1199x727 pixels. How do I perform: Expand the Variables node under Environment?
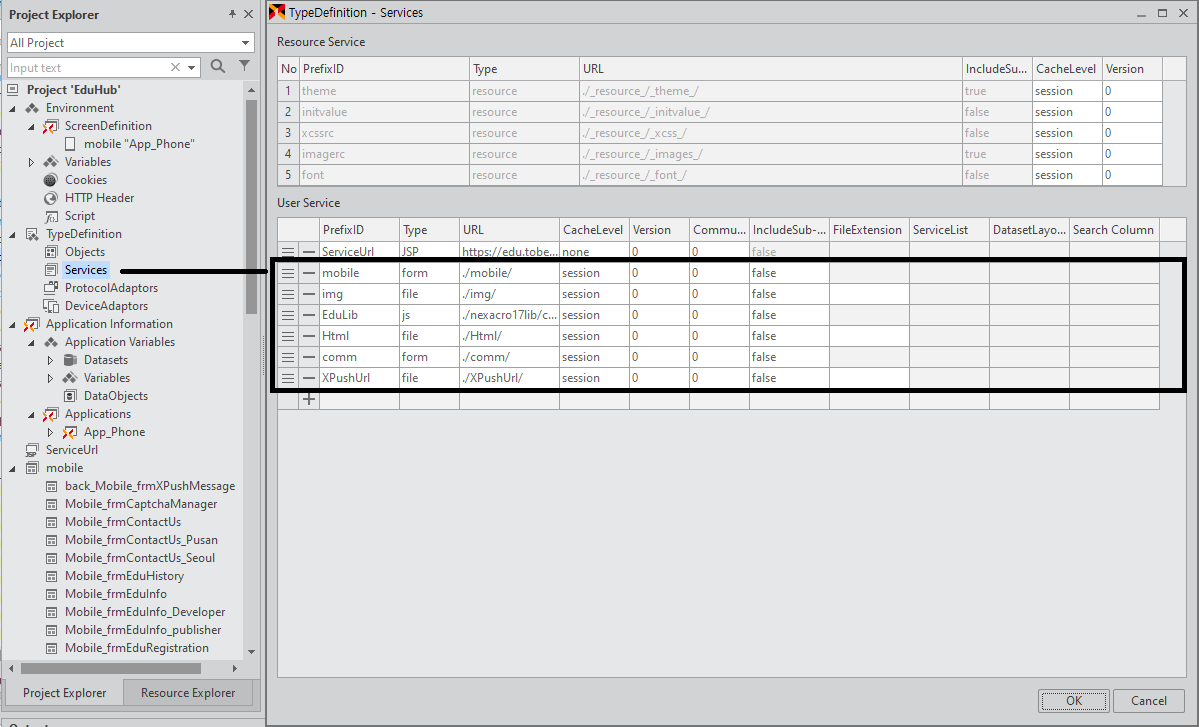pos(31,162)
